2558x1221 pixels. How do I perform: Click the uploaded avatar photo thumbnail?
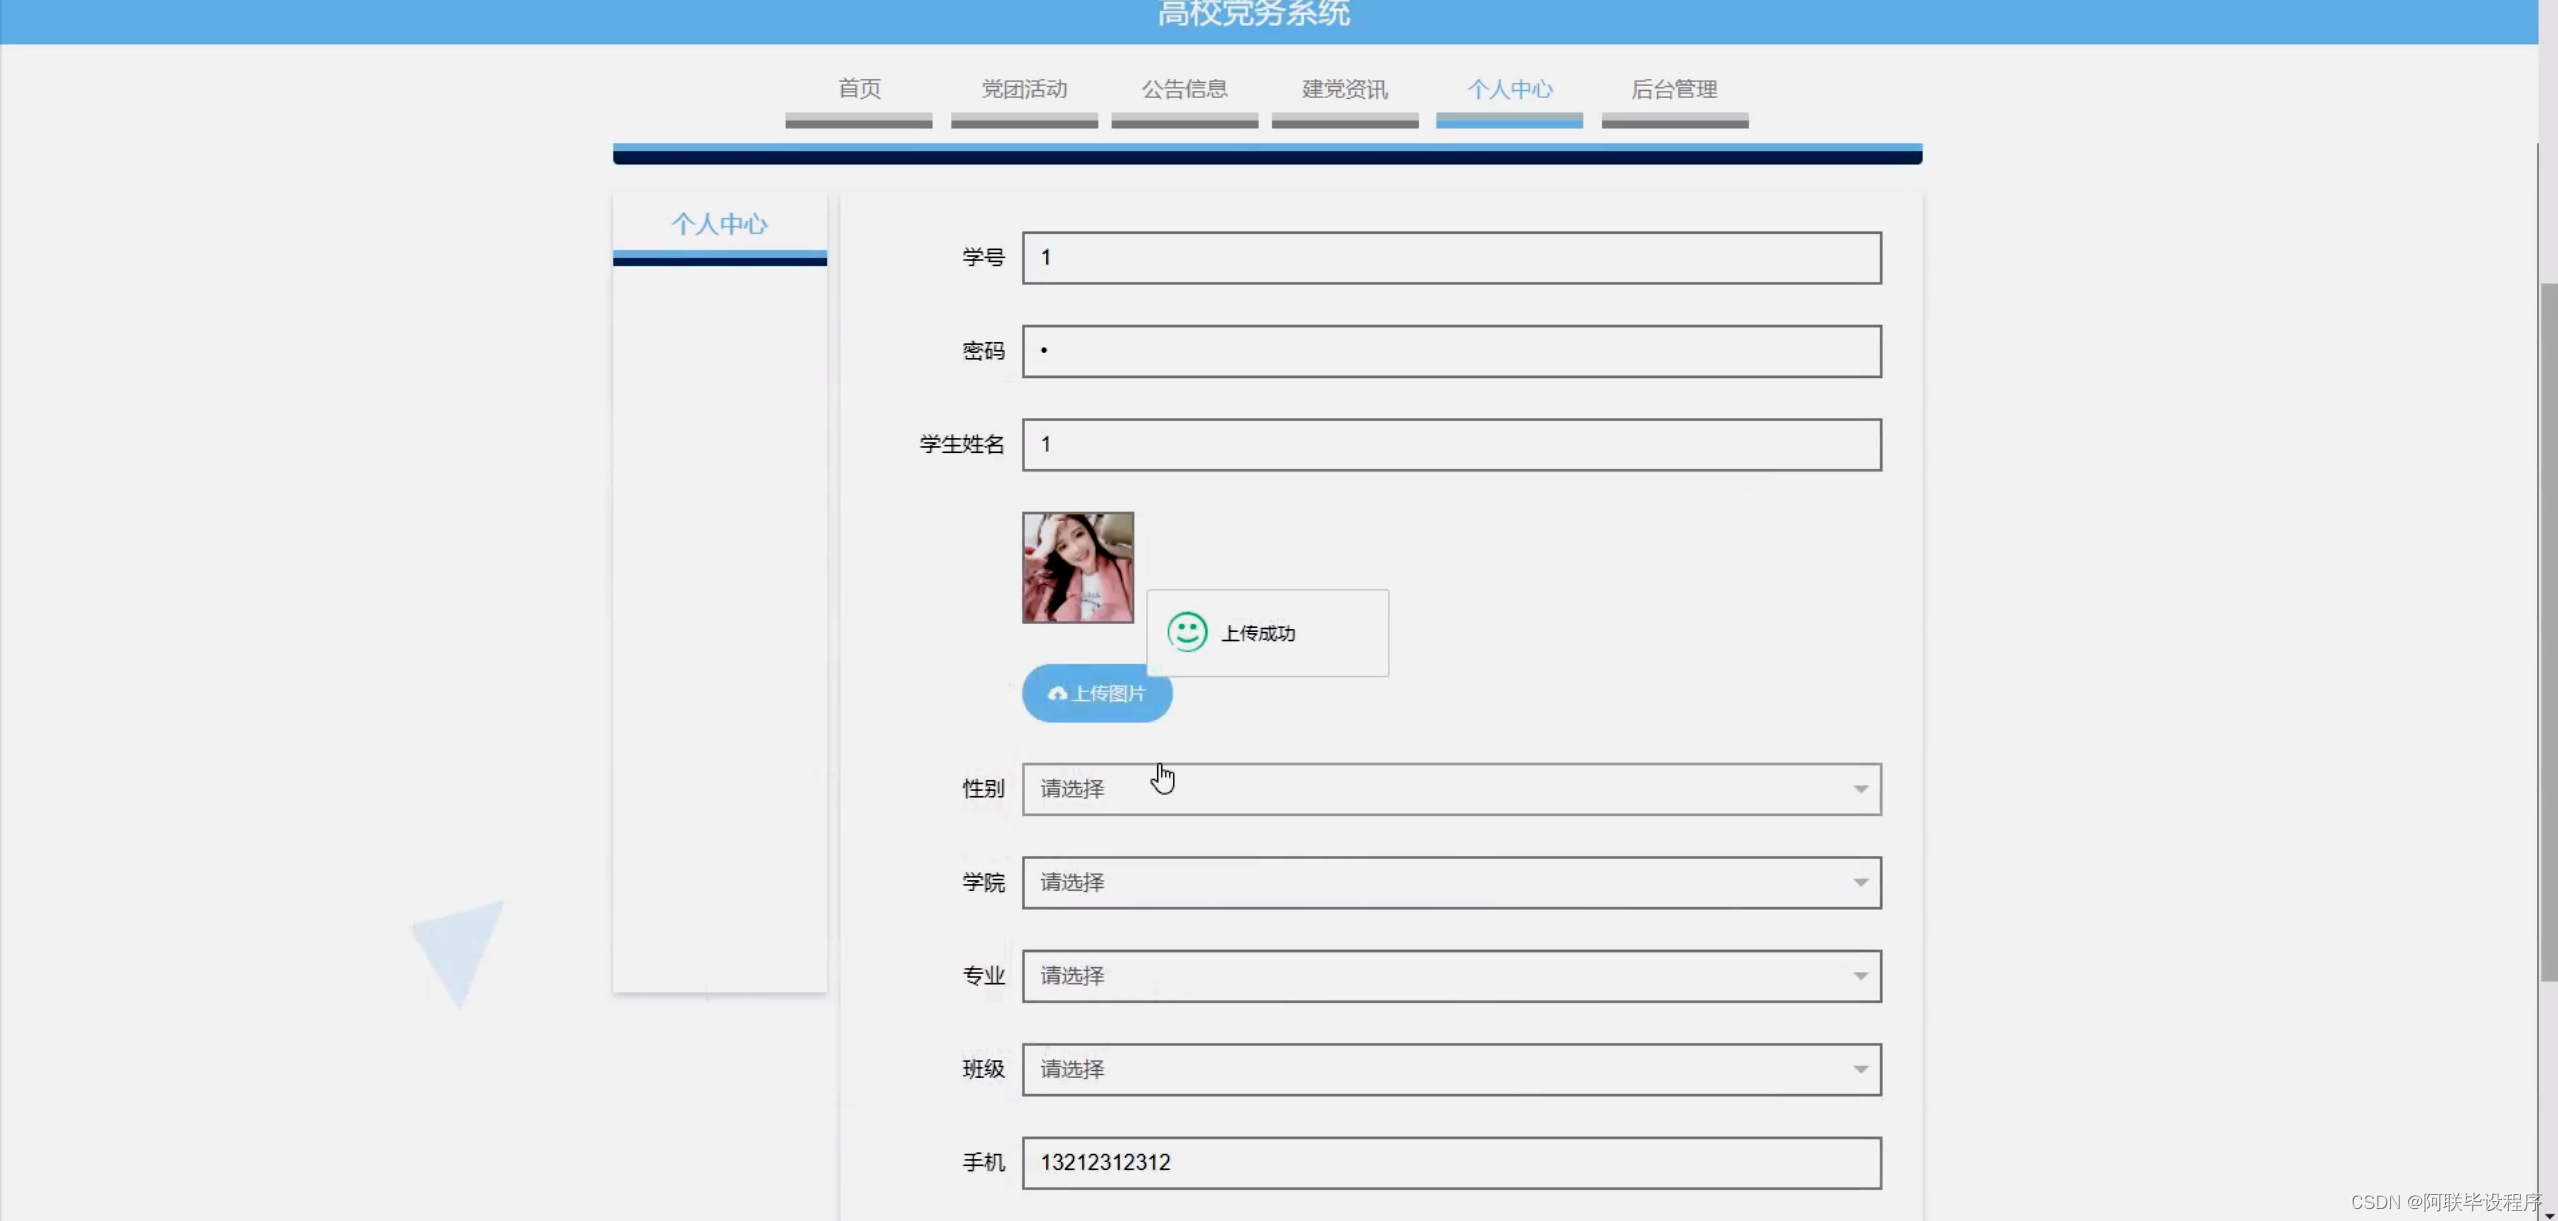(1077, 567)
